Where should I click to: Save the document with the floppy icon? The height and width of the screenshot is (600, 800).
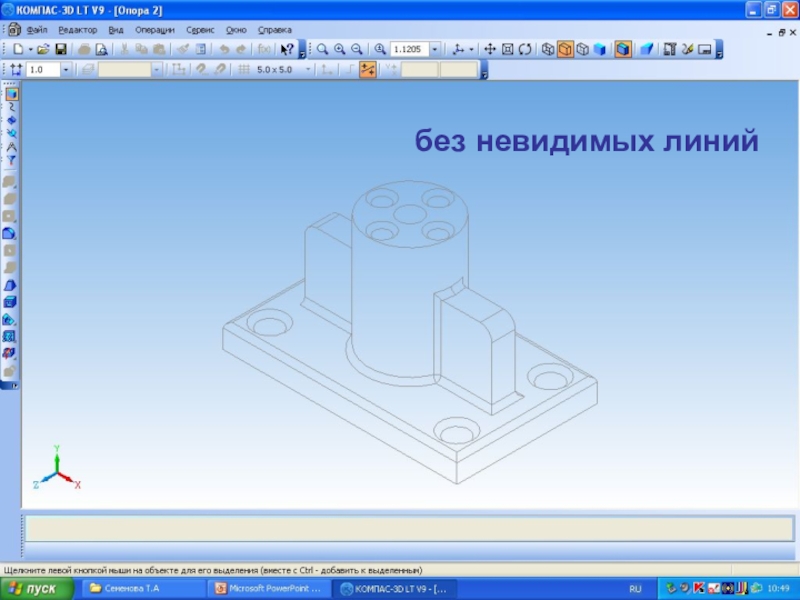pyautogui.click(x=60, y=49)
